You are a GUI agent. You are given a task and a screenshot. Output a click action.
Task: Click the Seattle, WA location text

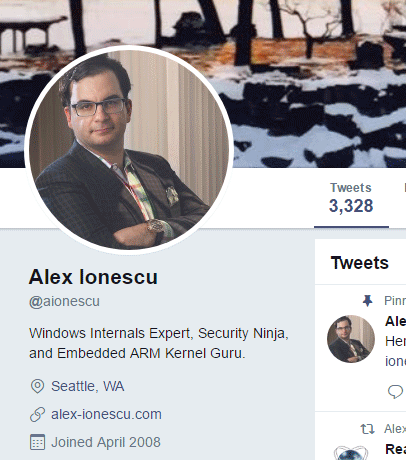pyautogui.click(x=88, y=386)
